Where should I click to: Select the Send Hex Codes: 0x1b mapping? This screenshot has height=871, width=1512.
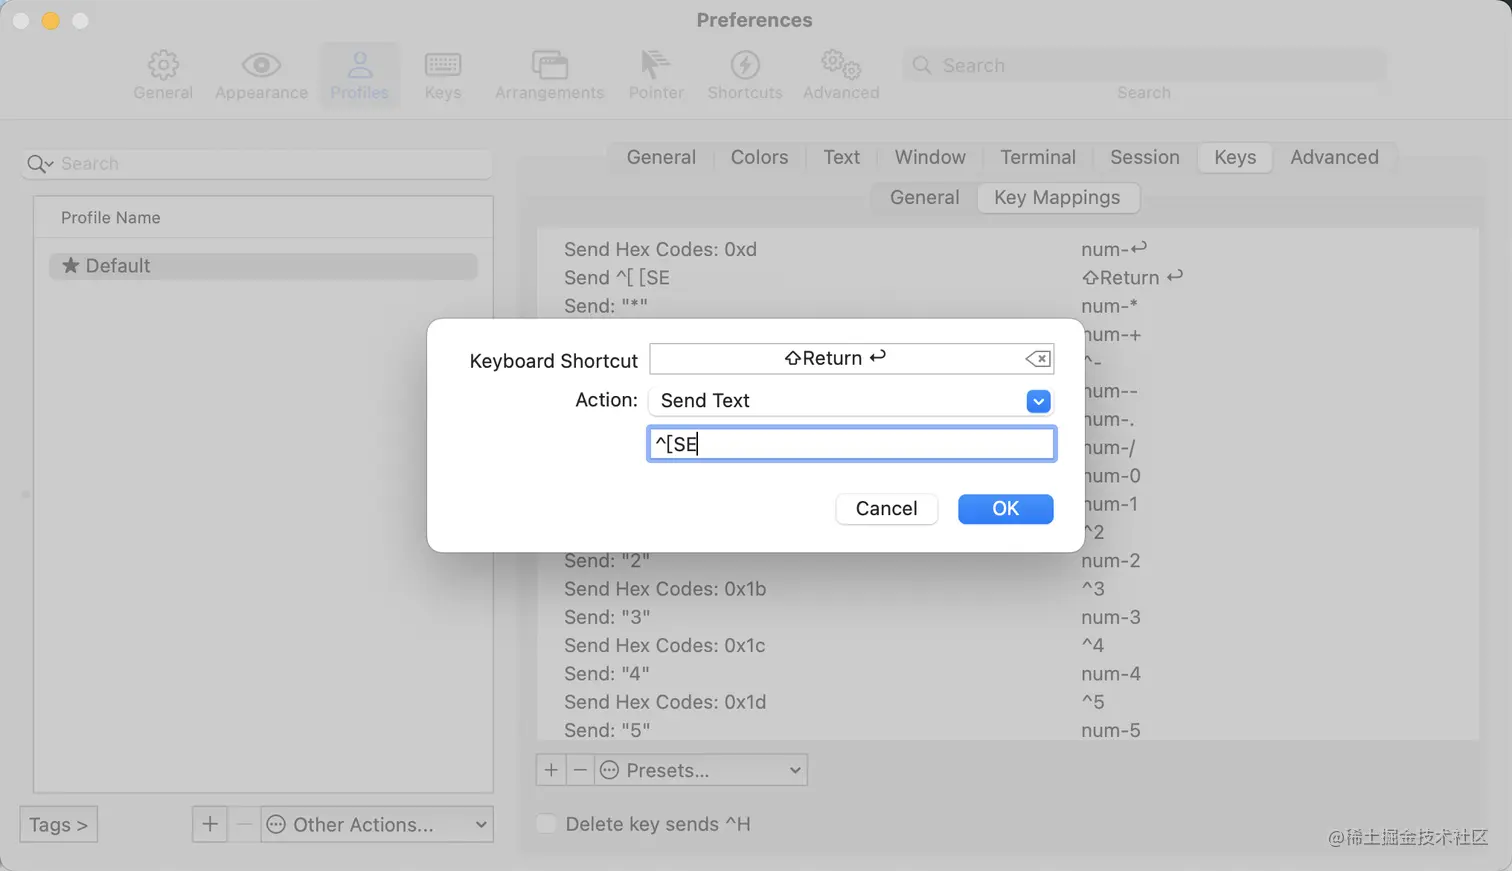click(1007, 589)
